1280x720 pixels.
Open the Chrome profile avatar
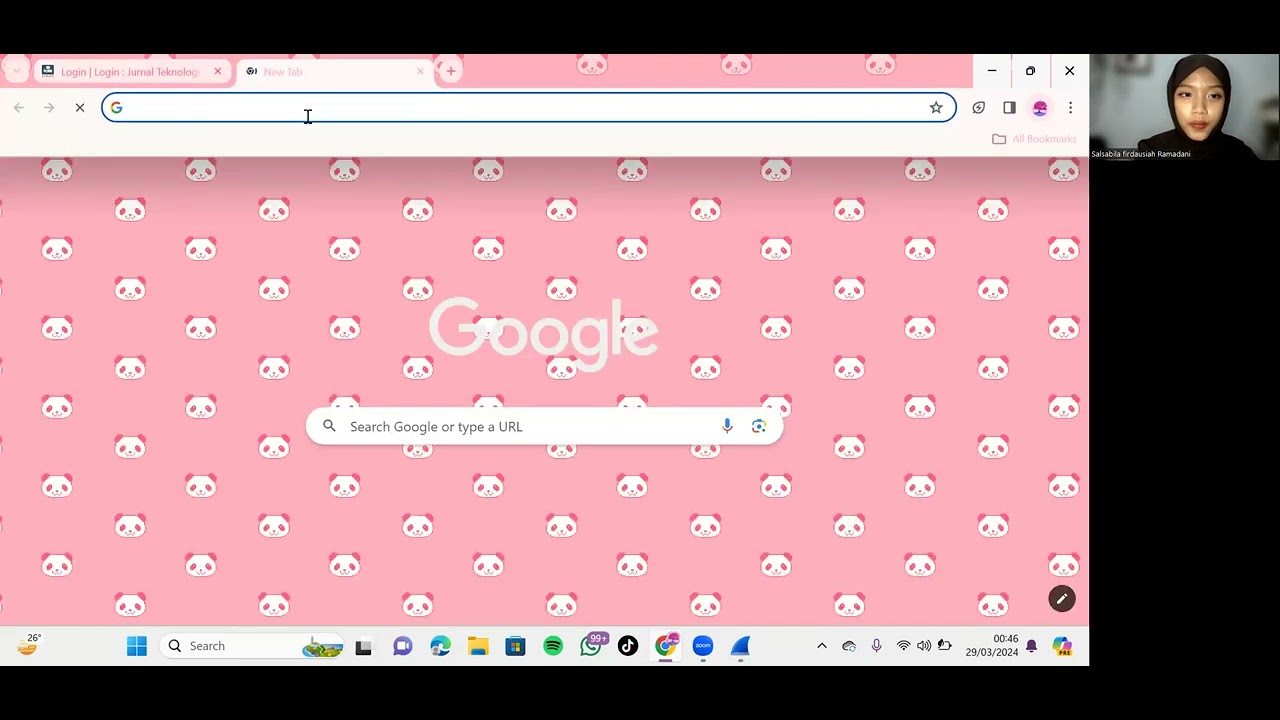(1040, 107)
